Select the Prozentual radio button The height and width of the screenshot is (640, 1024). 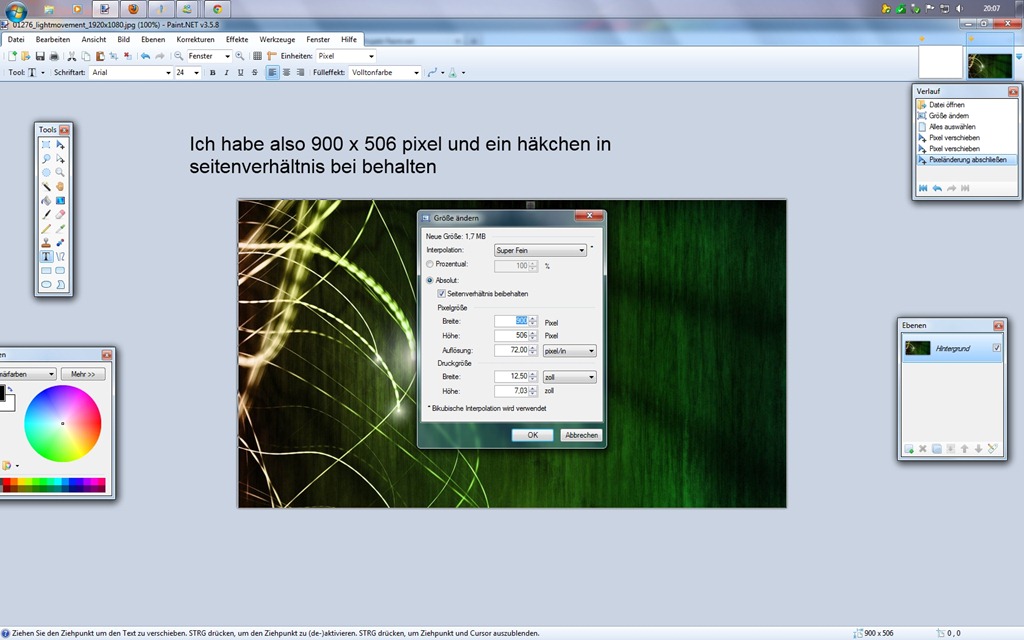[x=430, y=264]
